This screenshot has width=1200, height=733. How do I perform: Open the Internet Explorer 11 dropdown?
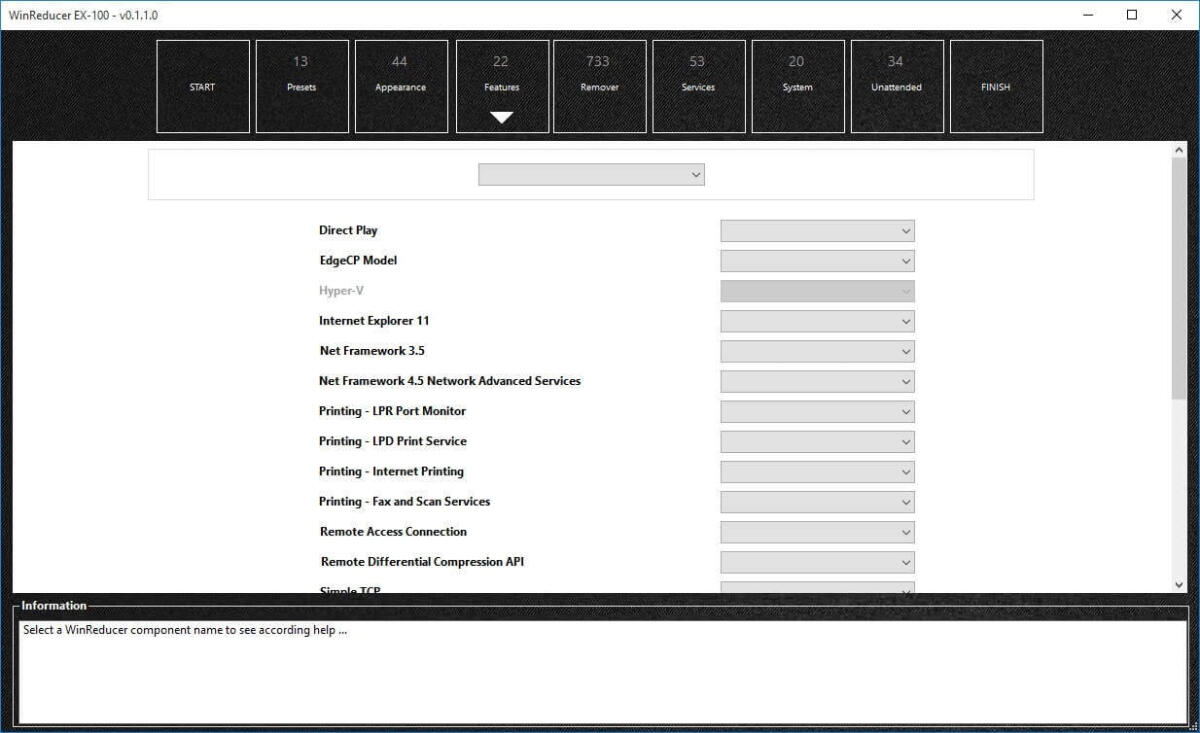[816, 321]
